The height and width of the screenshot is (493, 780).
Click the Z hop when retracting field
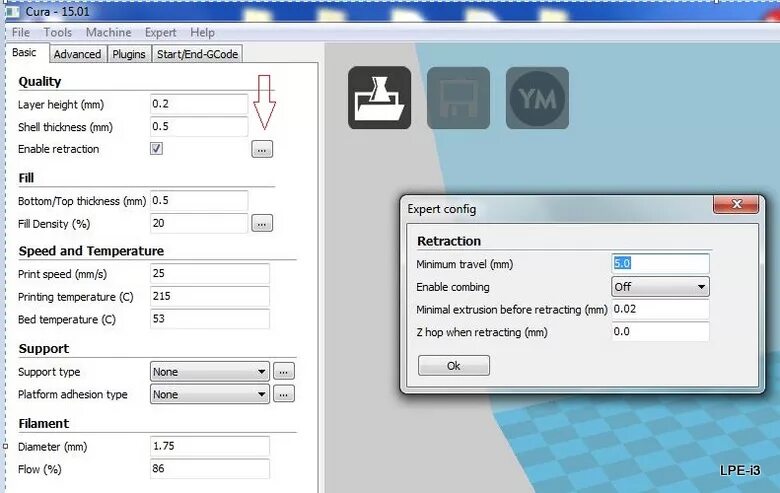[x=660, y=332]
